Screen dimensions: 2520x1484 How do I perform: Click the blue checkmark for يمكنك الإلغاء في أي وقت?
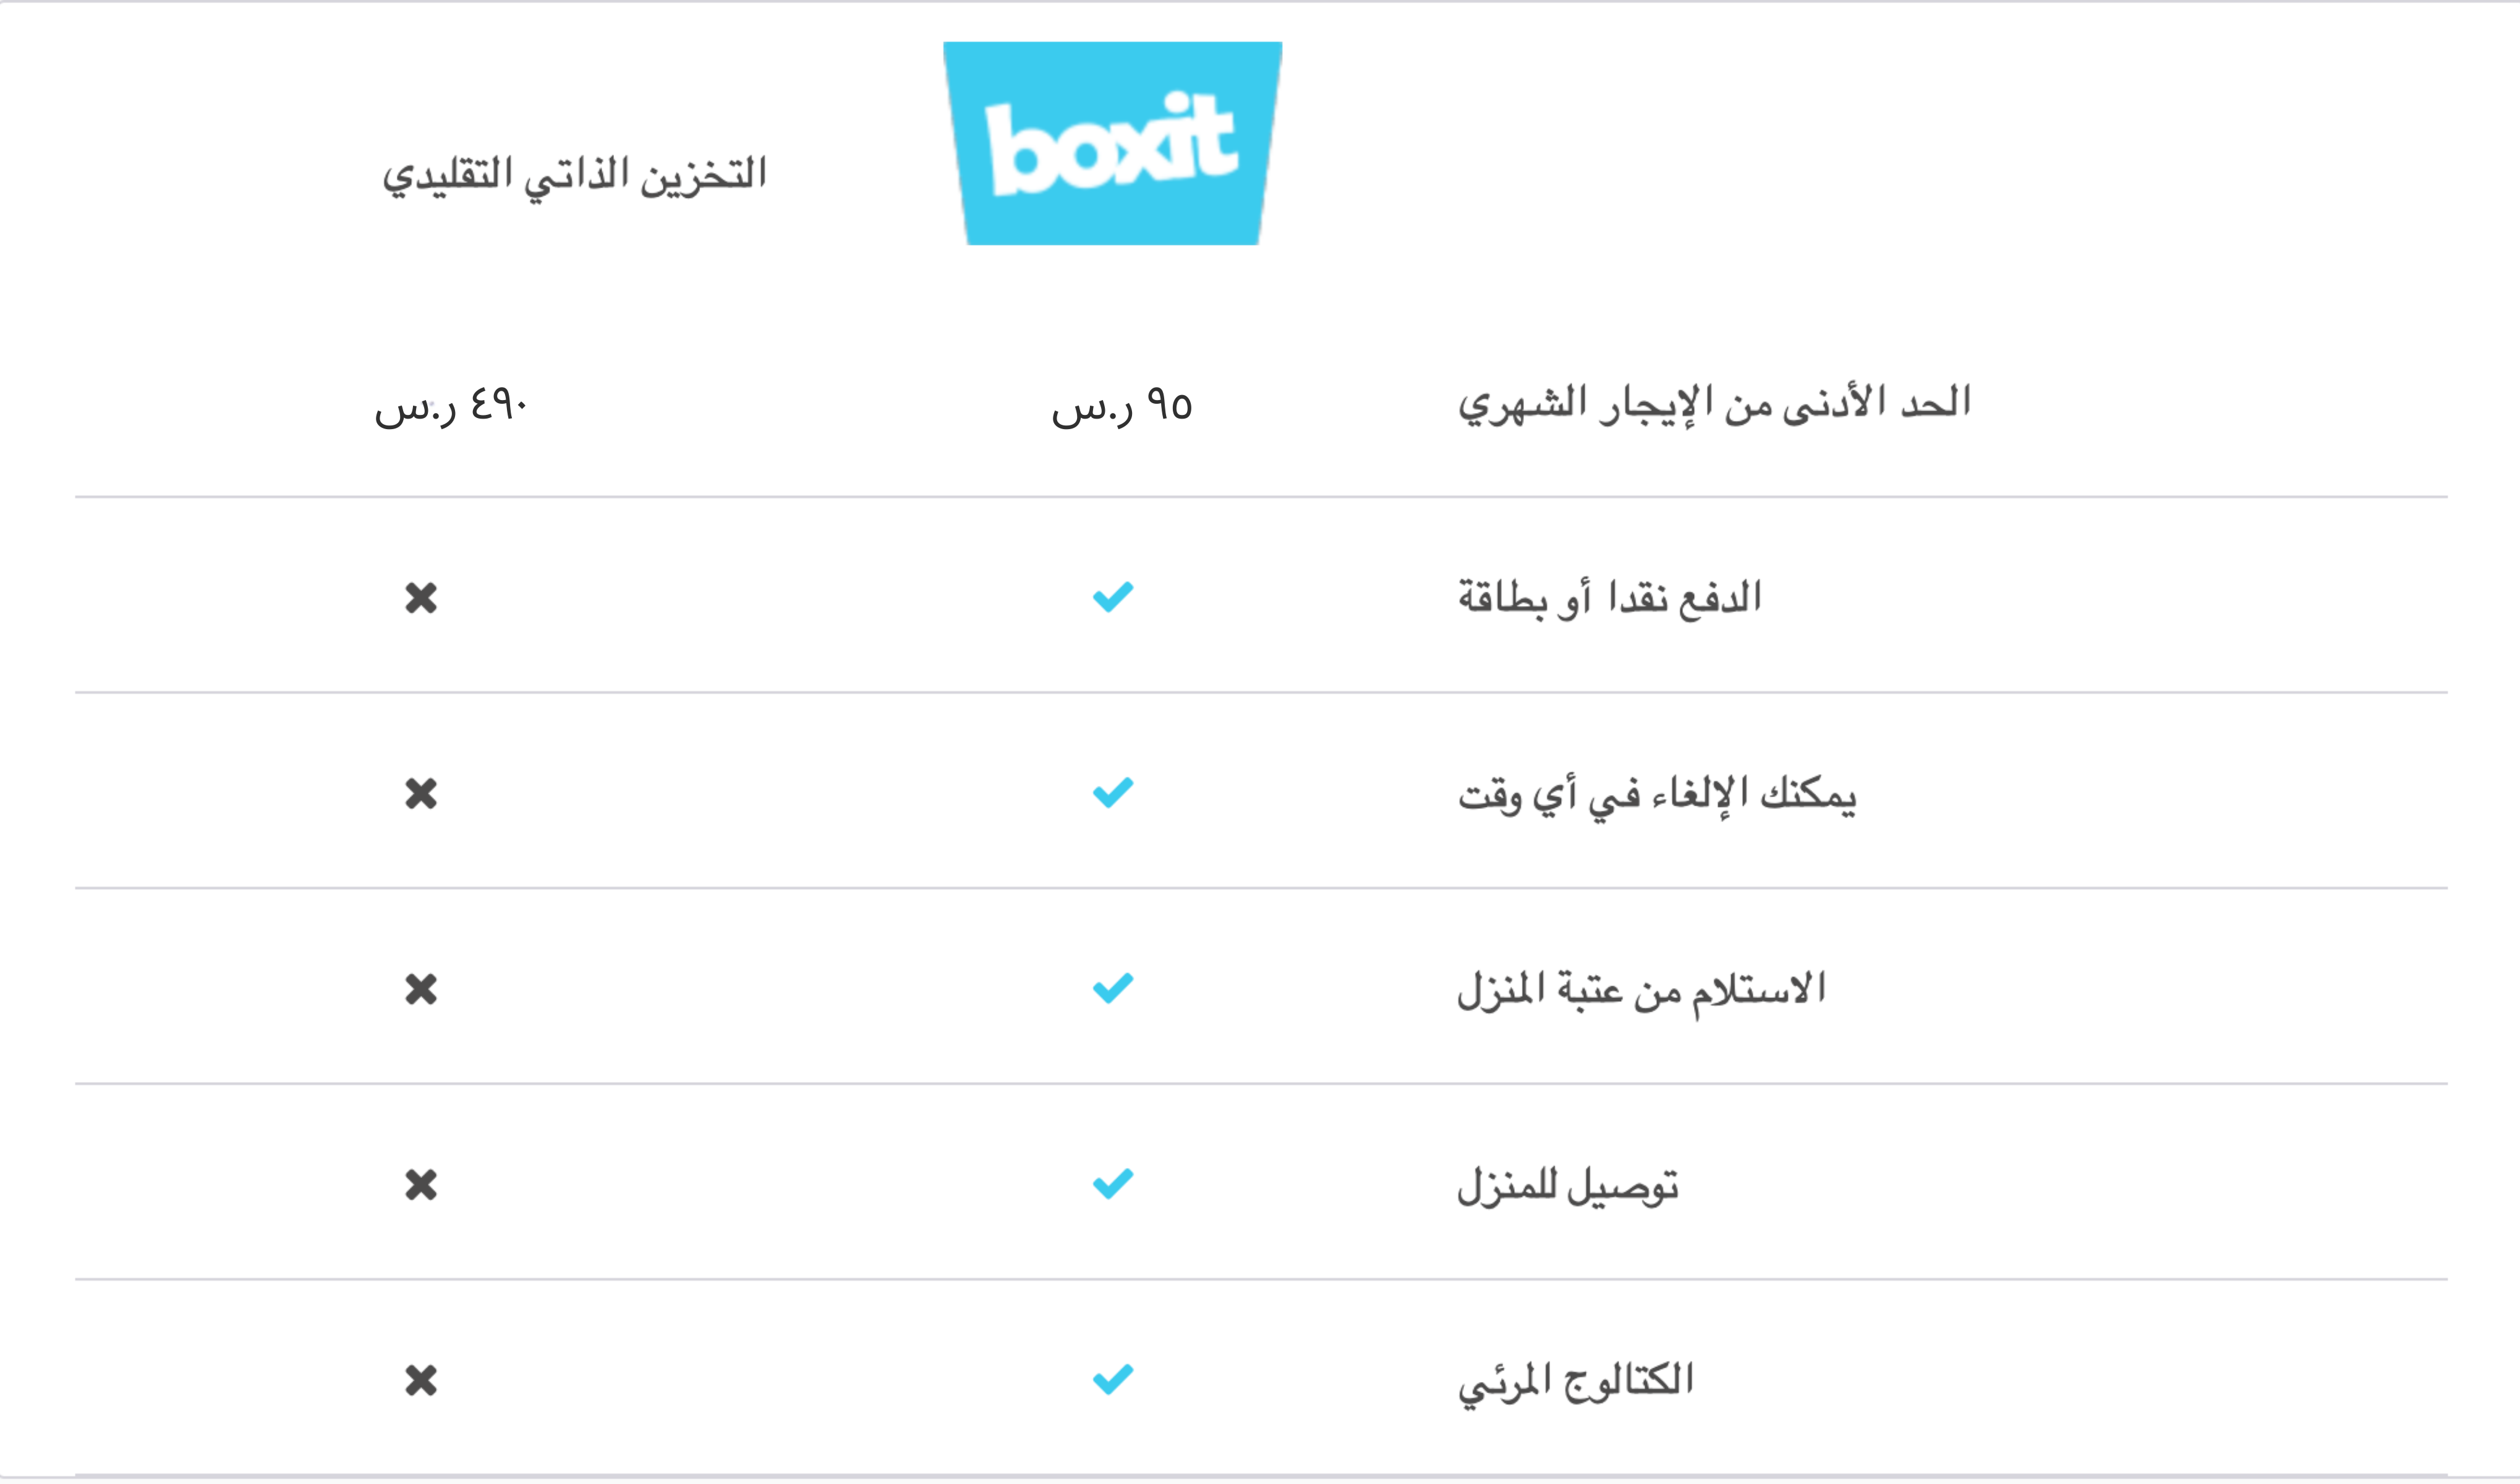[x=1113, y=793]
